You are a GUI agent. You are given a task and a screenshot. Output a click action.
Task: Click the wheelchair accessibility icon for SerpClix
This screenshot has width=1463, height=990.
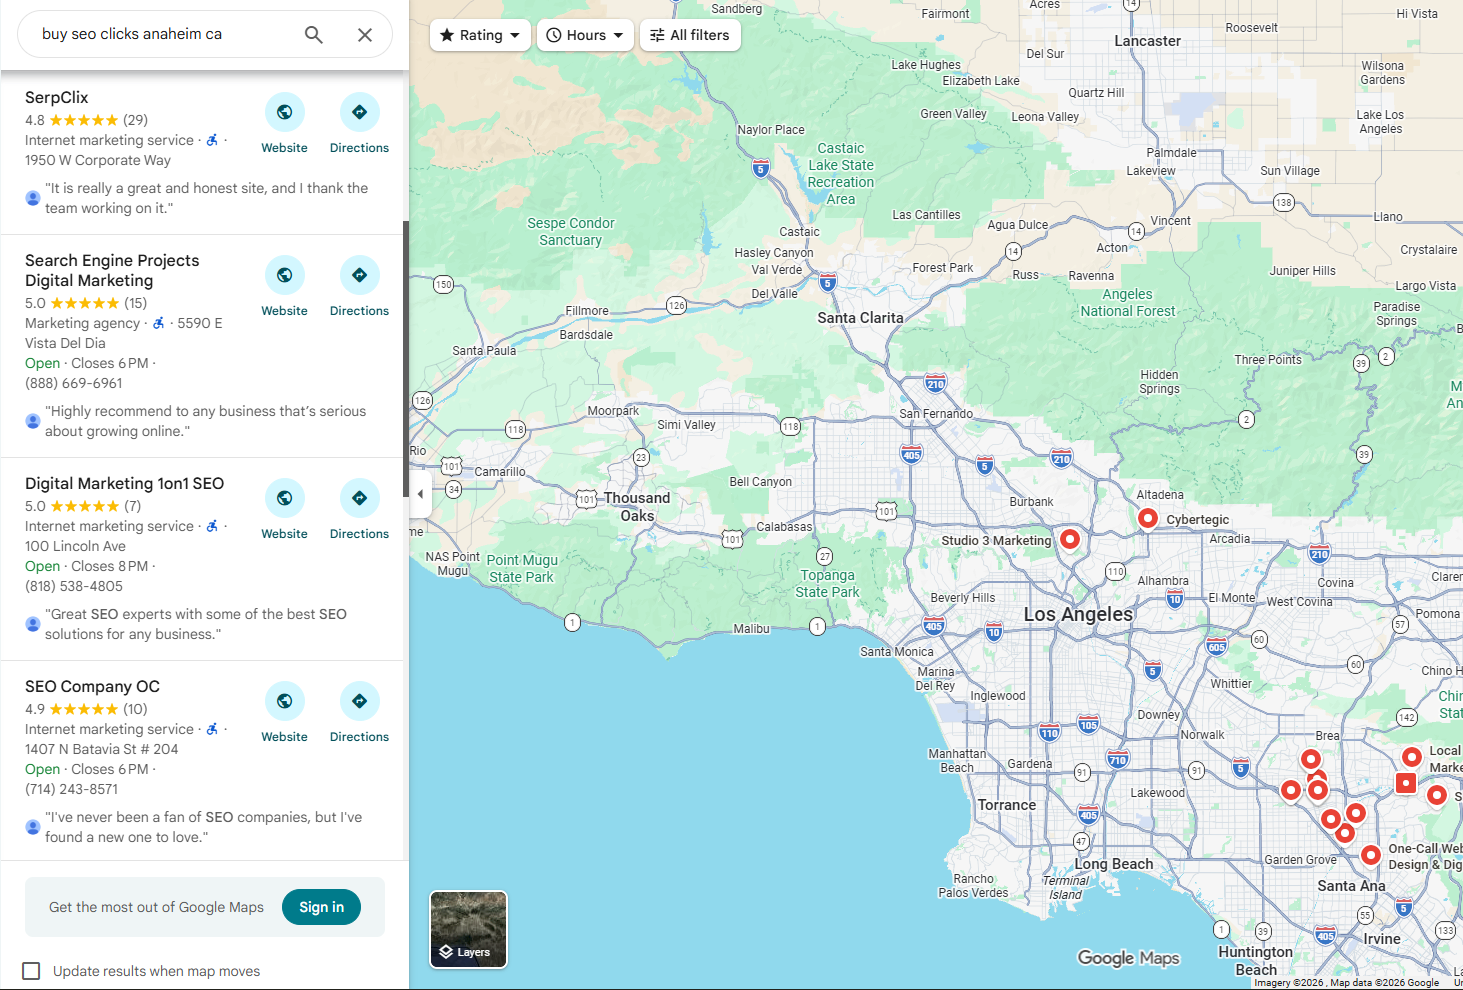click(212, 140)
